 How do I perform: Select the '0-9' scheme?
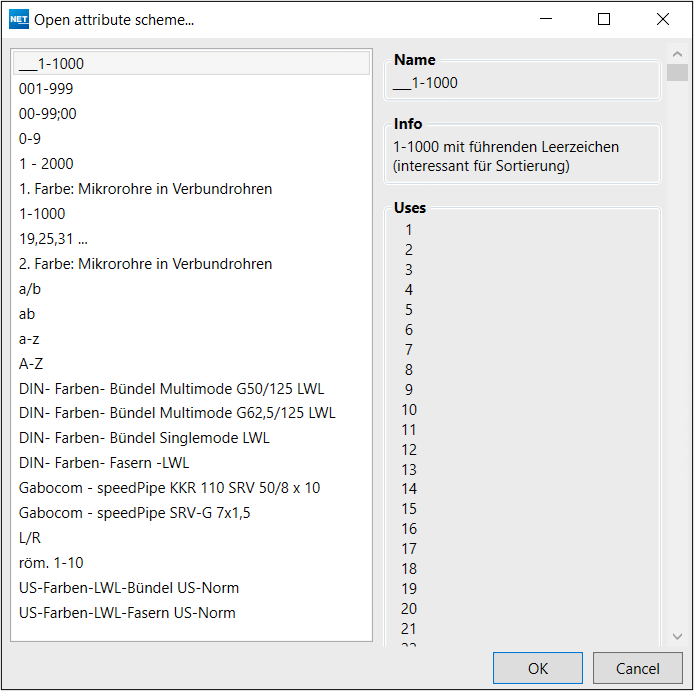(x=192, y=139)
